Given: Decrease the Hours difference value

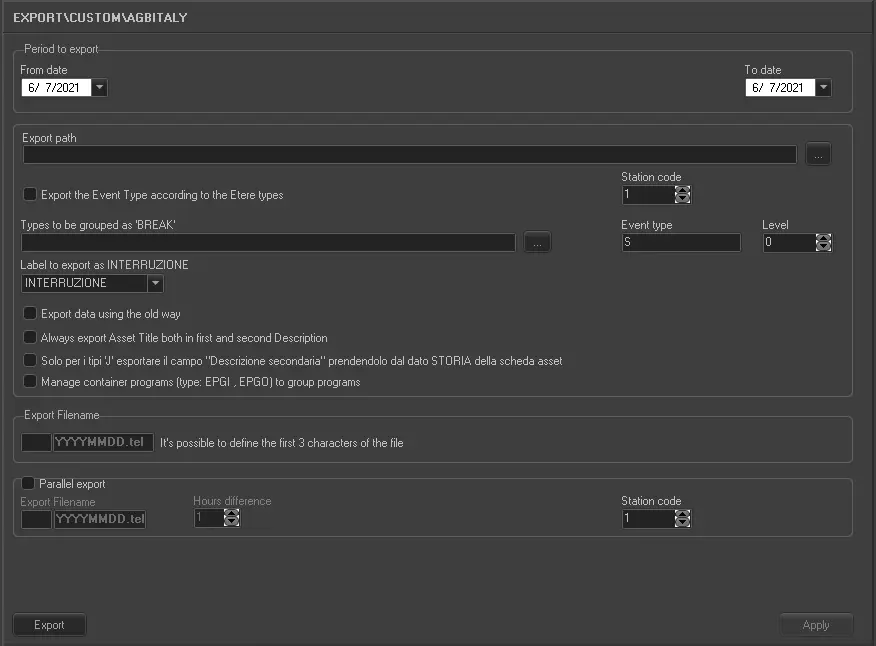Looking at the screenshot, I should click(x=232, y=523).
